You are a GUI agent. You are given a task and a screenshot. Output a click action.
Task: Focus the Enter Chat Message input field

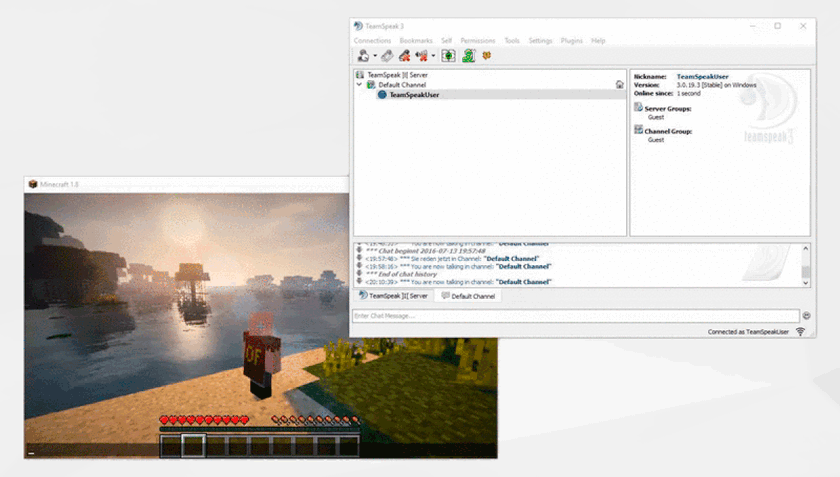tap(576, 316)
